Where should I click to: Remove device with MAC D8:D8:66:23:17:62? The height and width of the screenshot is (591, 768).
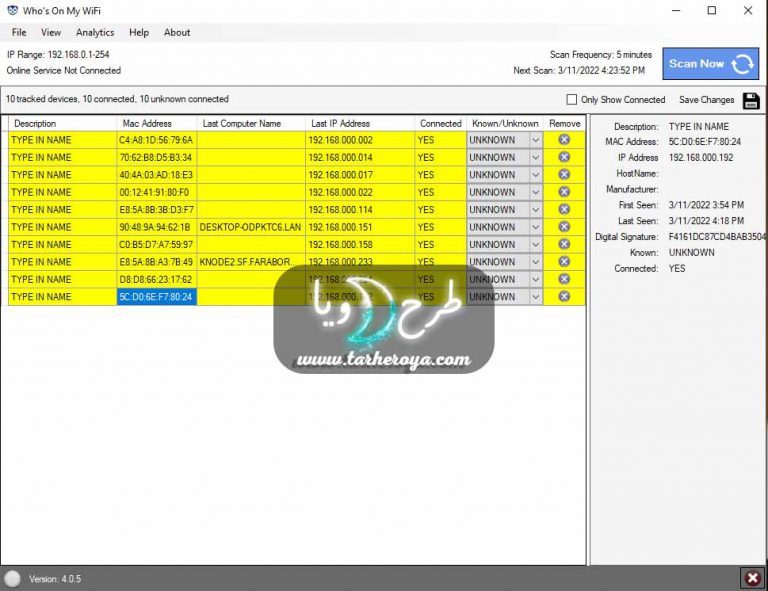click(x=564, y=279)
